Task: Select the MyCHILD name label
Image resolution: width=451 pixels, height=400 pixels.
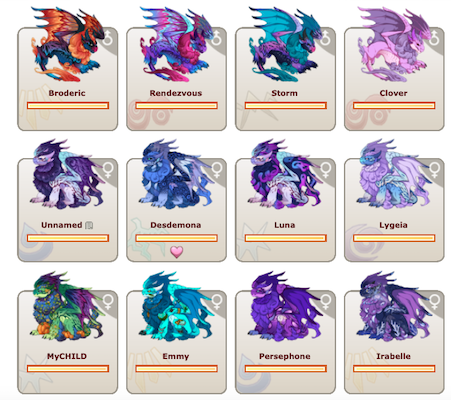Action: [x=67, y=356]
